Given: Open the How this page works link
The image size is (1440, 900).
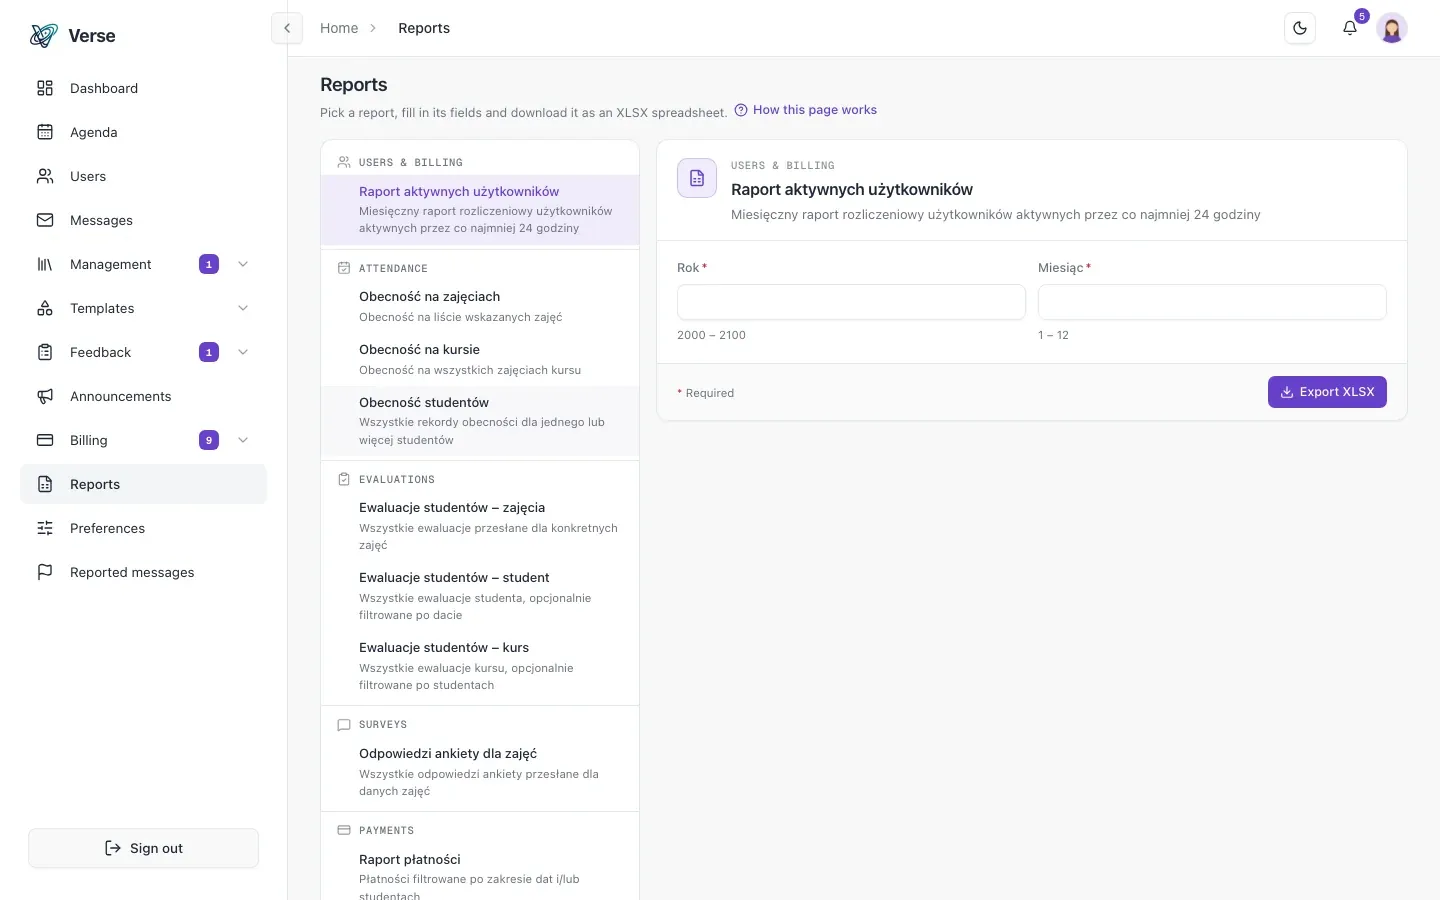Looking at the screenshot, I should tap(806, 110).
